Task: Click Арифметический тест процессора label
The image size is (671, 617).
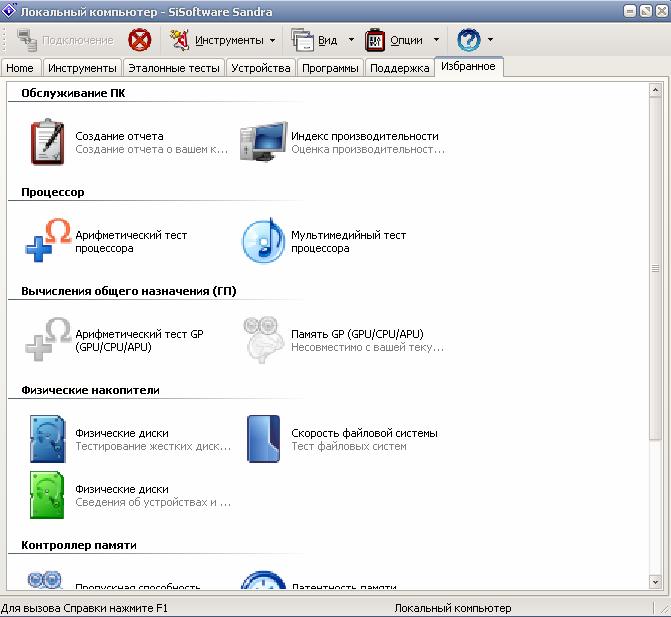Action: tap(131, 241)
